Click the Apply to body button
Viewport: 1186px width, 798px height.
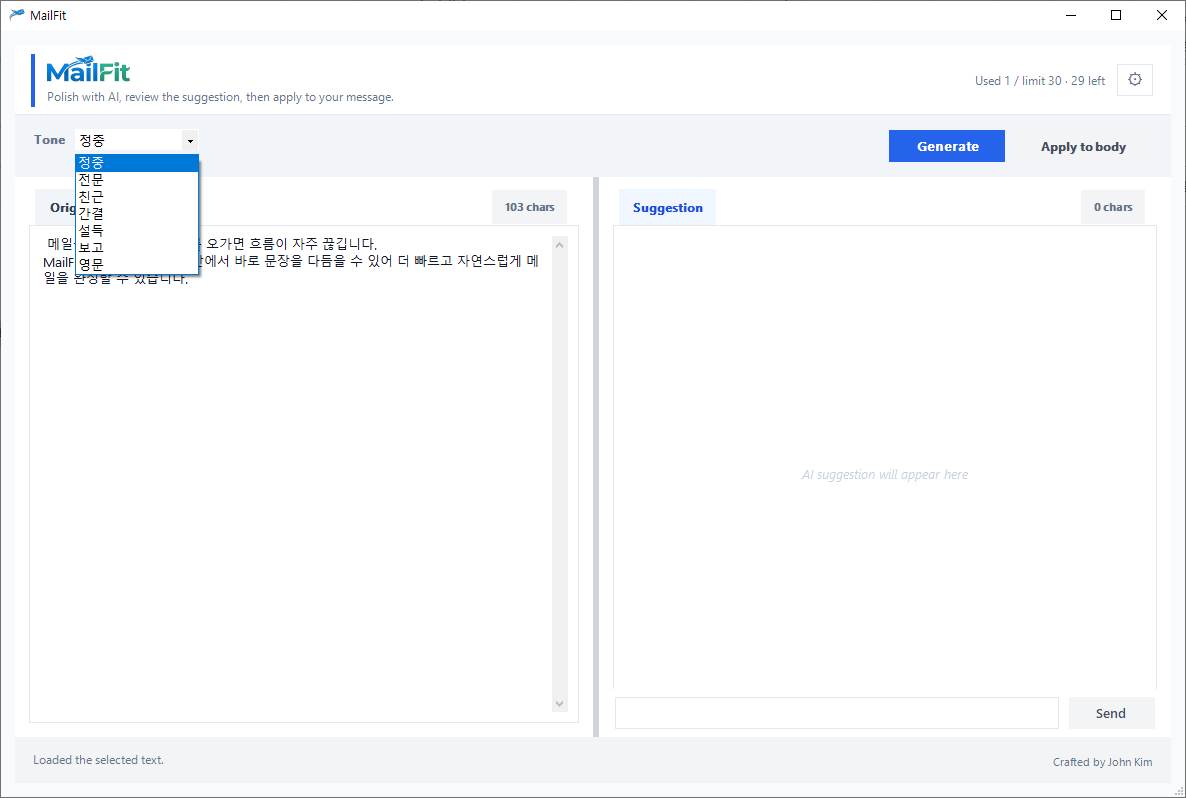coord(1083,147)
